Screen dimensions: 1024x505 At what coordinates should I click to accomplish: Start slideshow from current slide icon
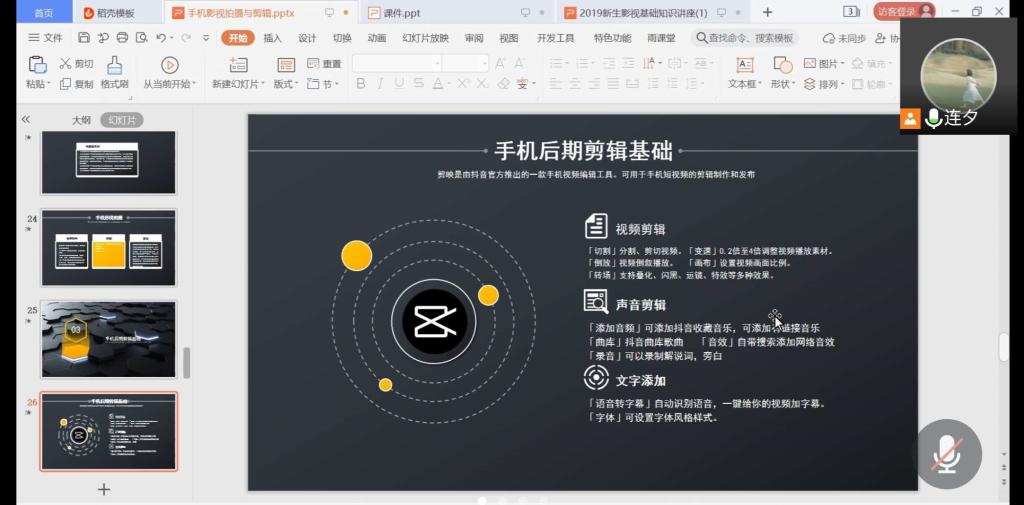(170, 65)
